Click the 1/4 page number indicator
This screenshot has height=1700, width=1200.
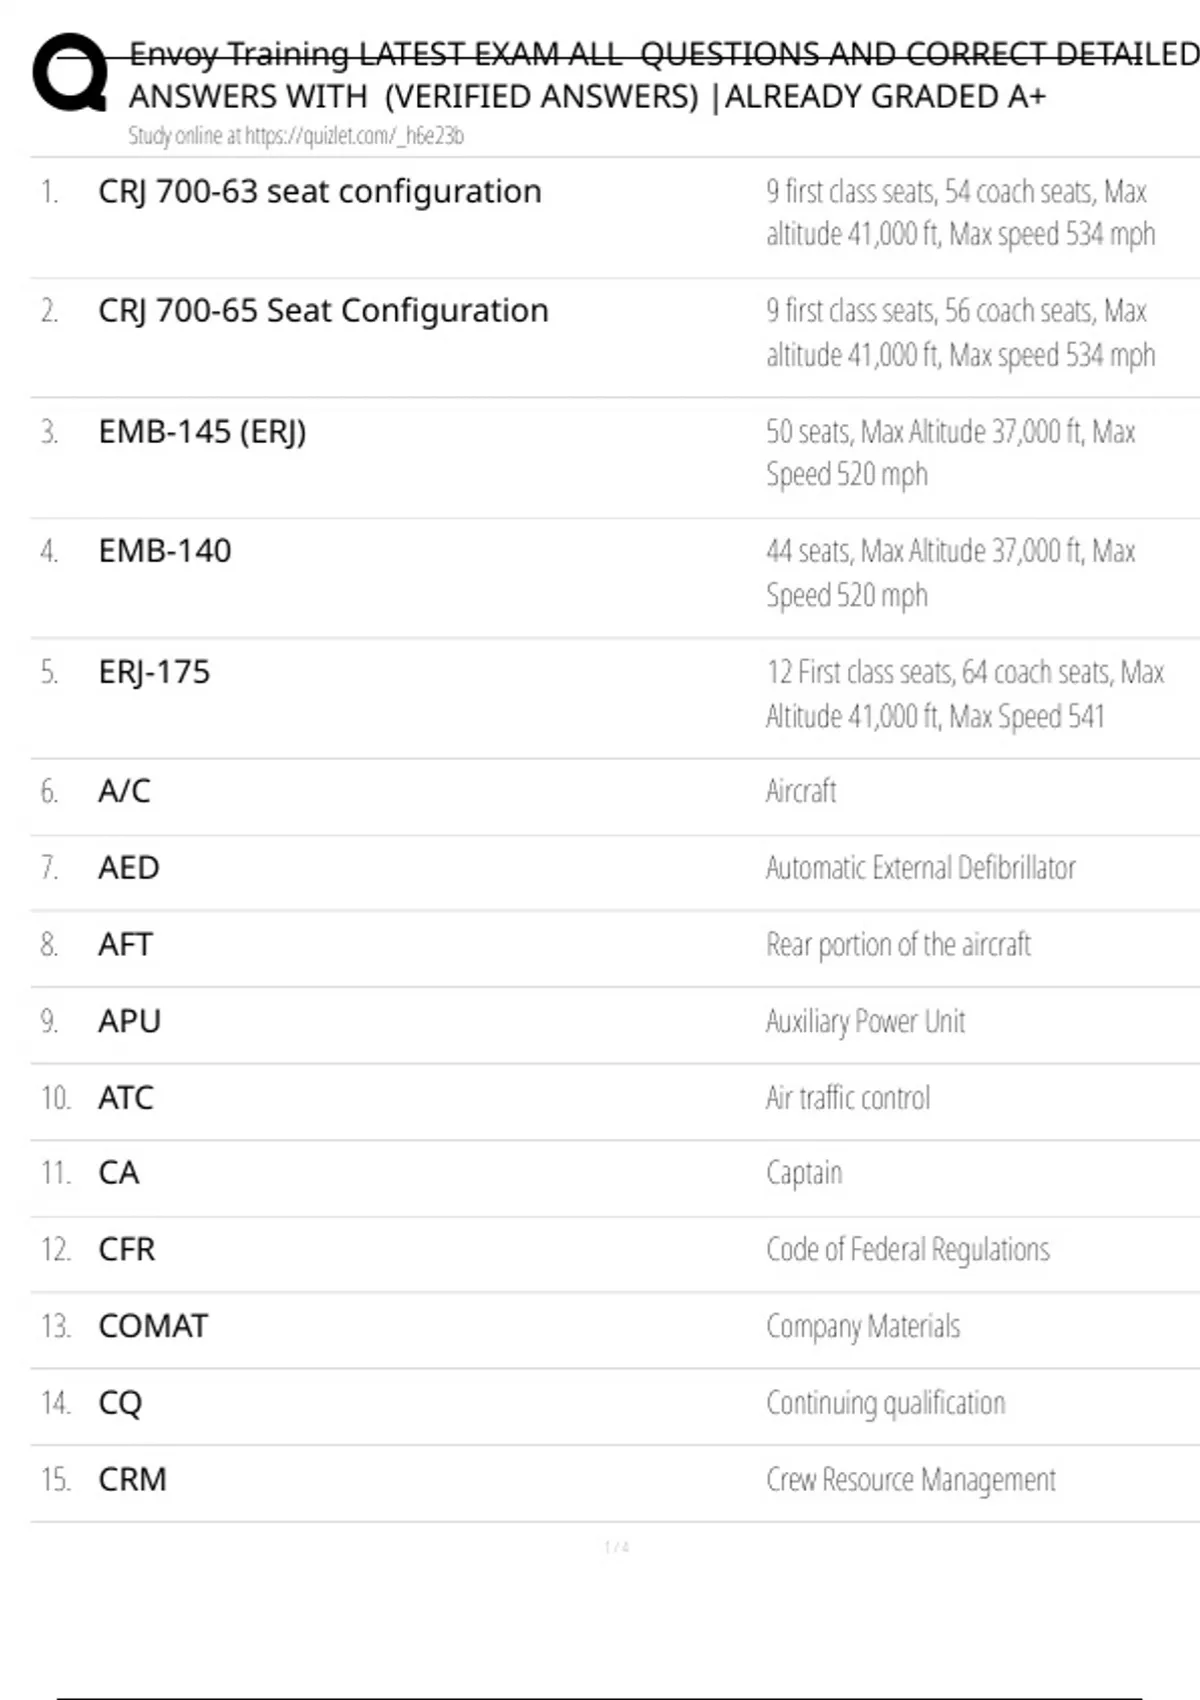click(616, 1547)
